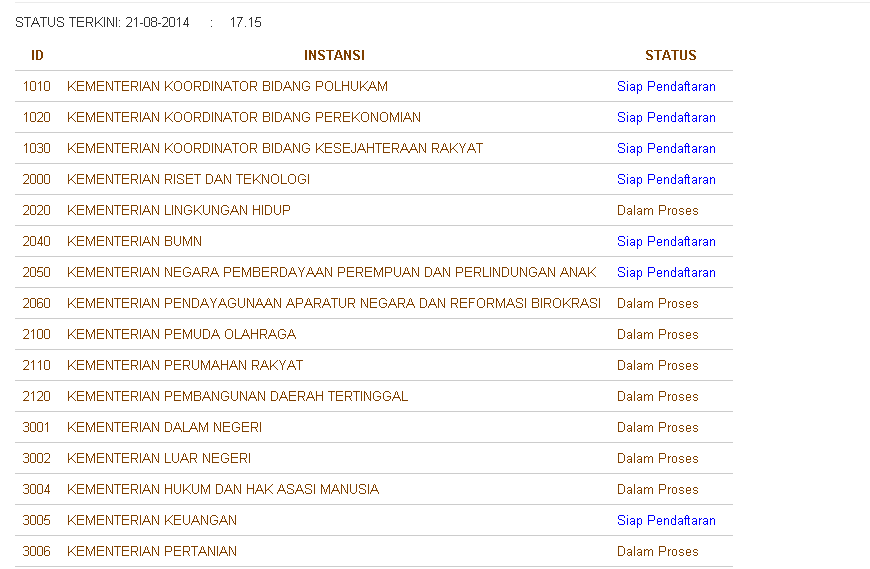Screen dimensions: 870x569
Task: Select KEMENTERIAN HUKUM DAN HAK ASASI MANUSIA name
Action: [223, 490]
